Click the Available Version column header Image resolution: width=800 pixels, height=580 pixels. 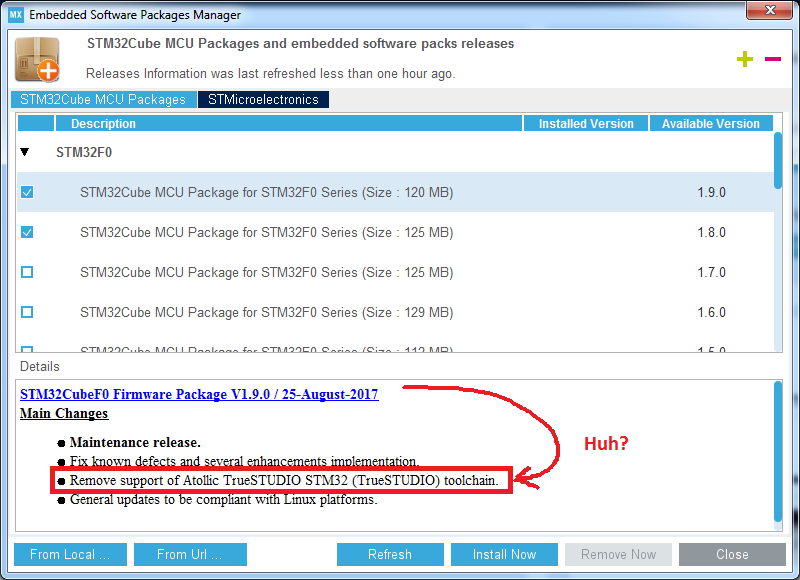pyautogui.click(x=711, y=123)
